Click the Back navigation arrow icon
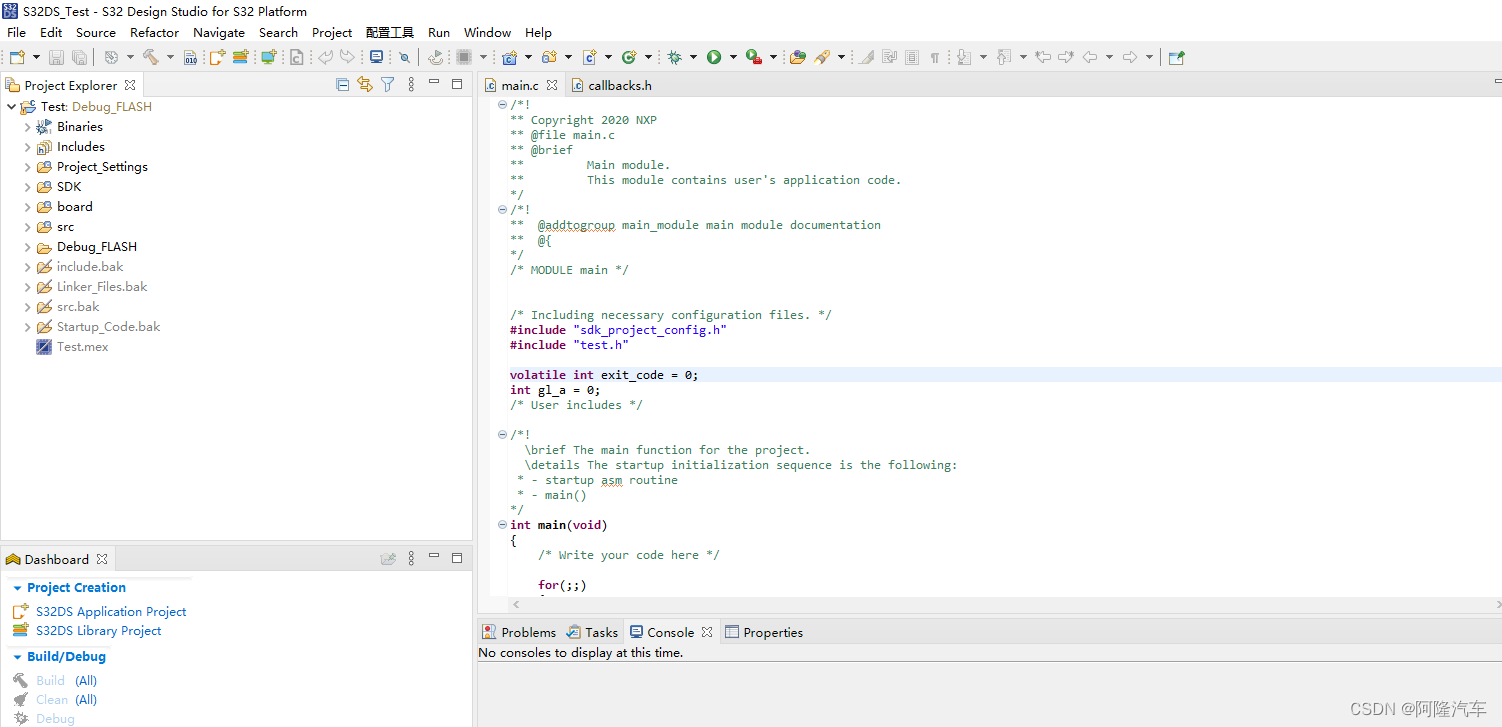Screen dimensions: 1502x727 point(1090,57)
